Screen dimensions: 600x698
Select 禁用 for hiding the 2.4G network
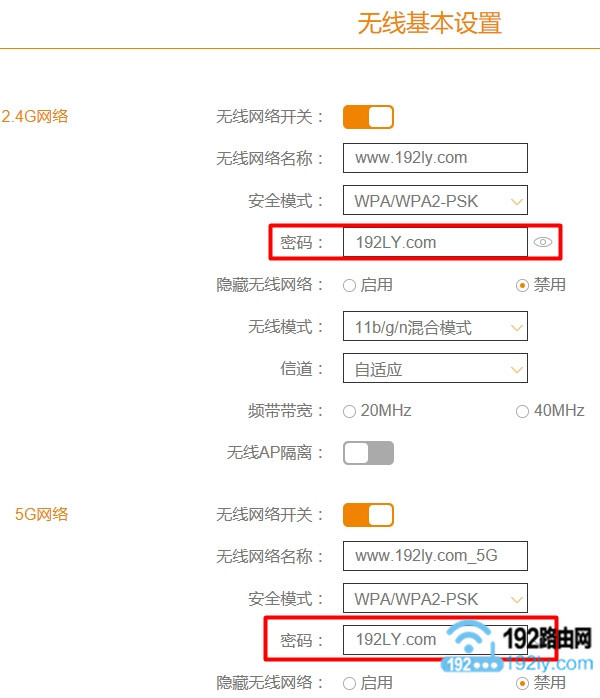[522, 285]
